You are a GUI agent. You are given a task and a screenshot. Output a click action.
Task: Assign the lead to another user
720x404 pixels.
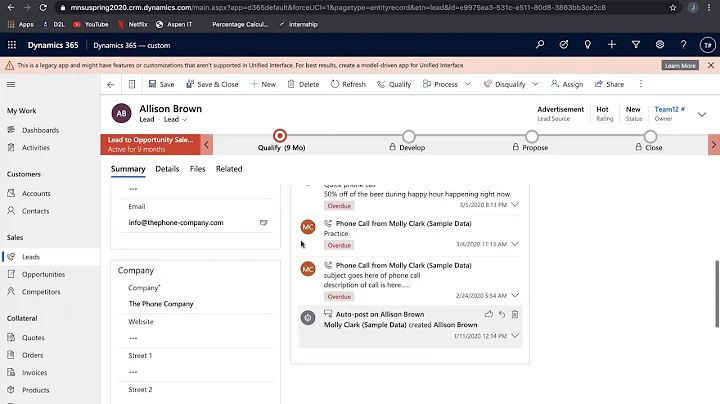pyautogui.click(x=567, y=84)
